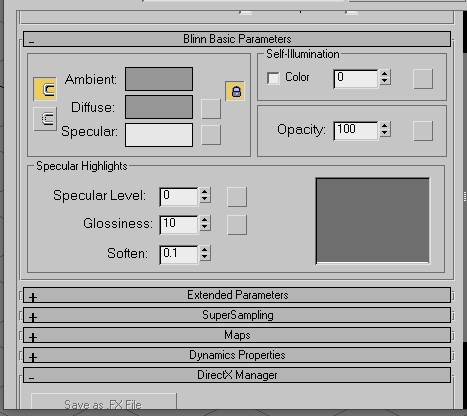The width and height of the screenshot is (467, 416).
Task: Expand the Dynamics Properties rollout
Action: (x=237, y=355)
